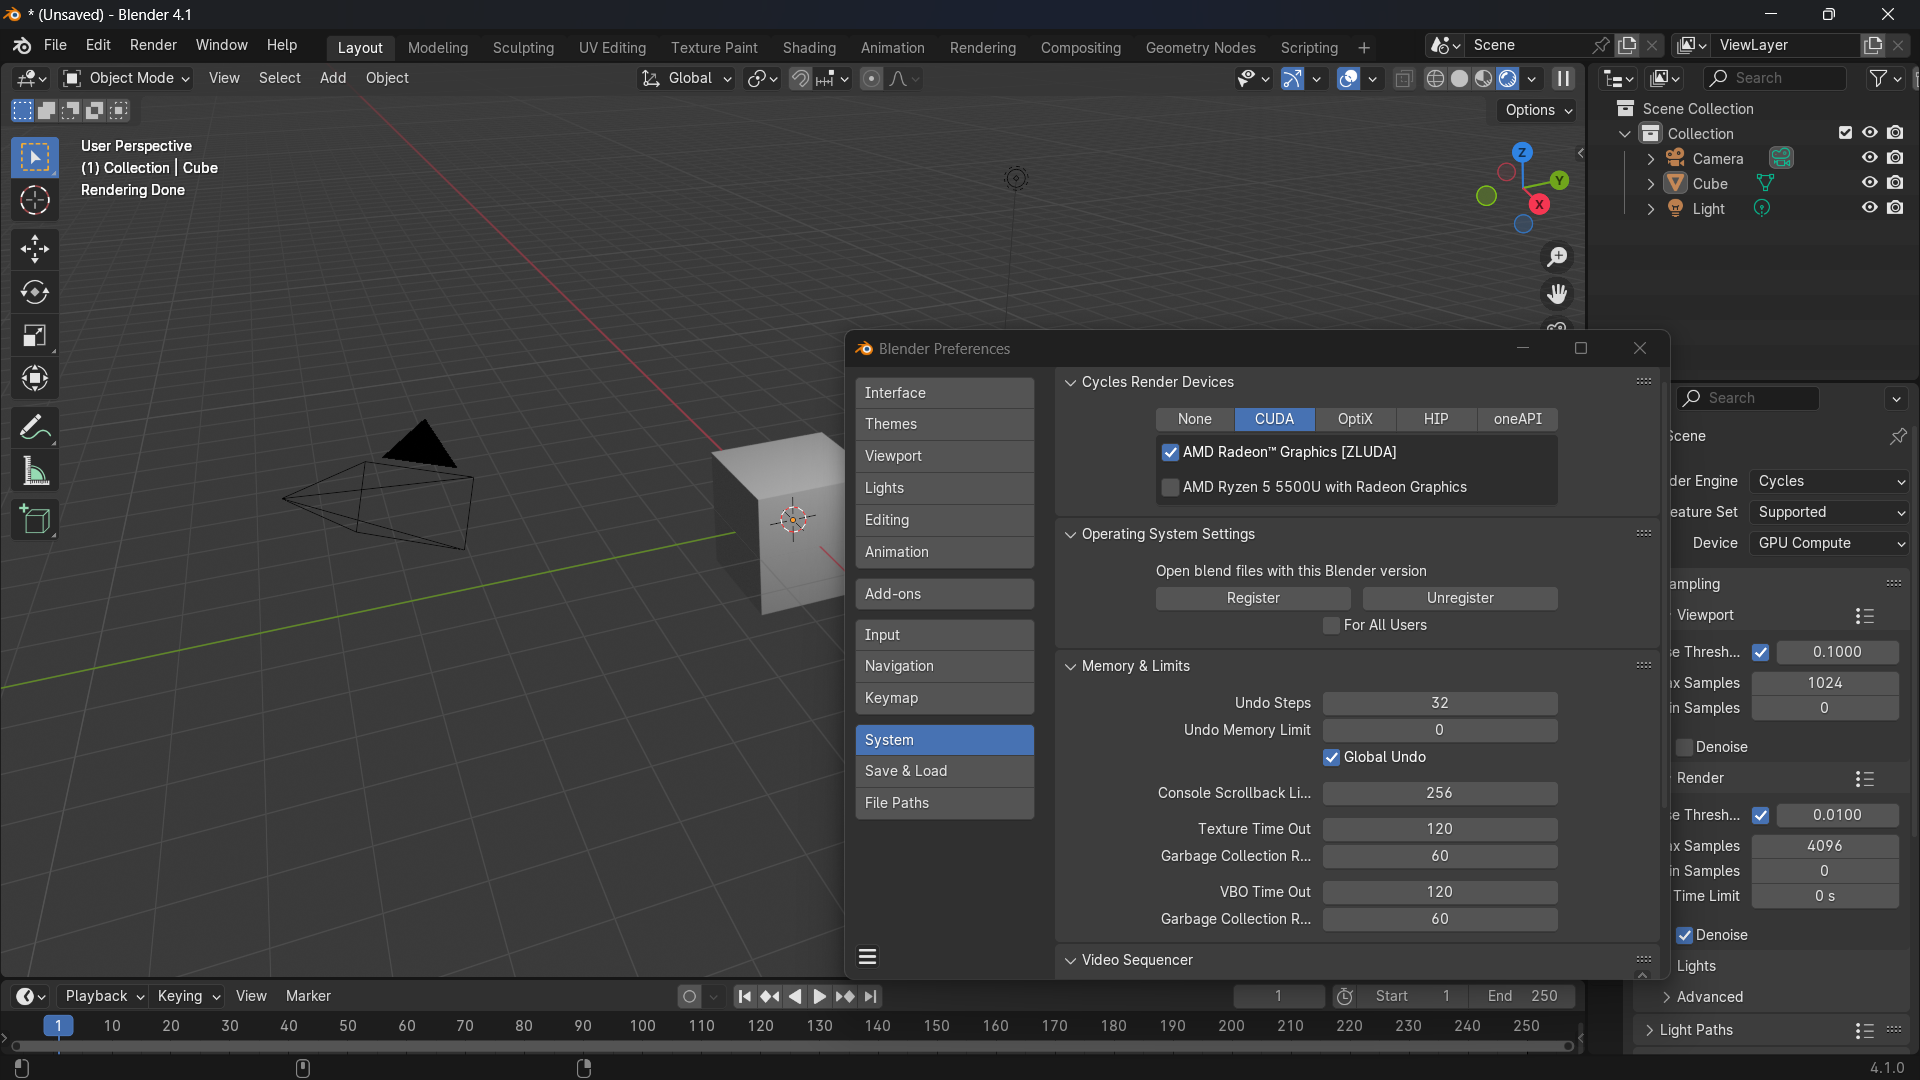Click the Undo Steps value field

pyautogui.click(x=1439, y=703)
